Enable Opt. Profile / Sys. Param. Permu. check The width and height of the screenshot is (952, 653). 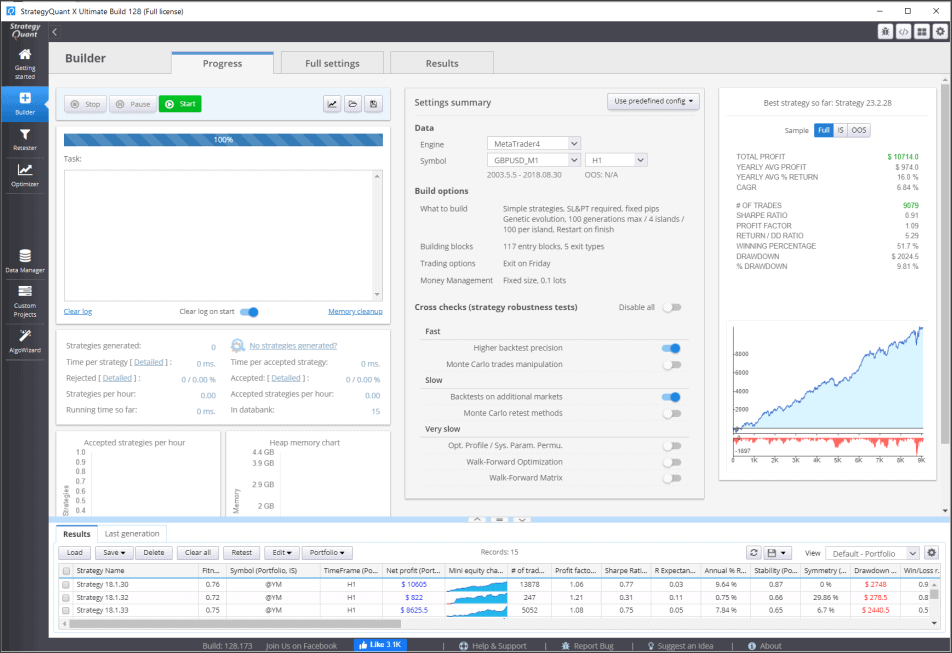[672, 445]
